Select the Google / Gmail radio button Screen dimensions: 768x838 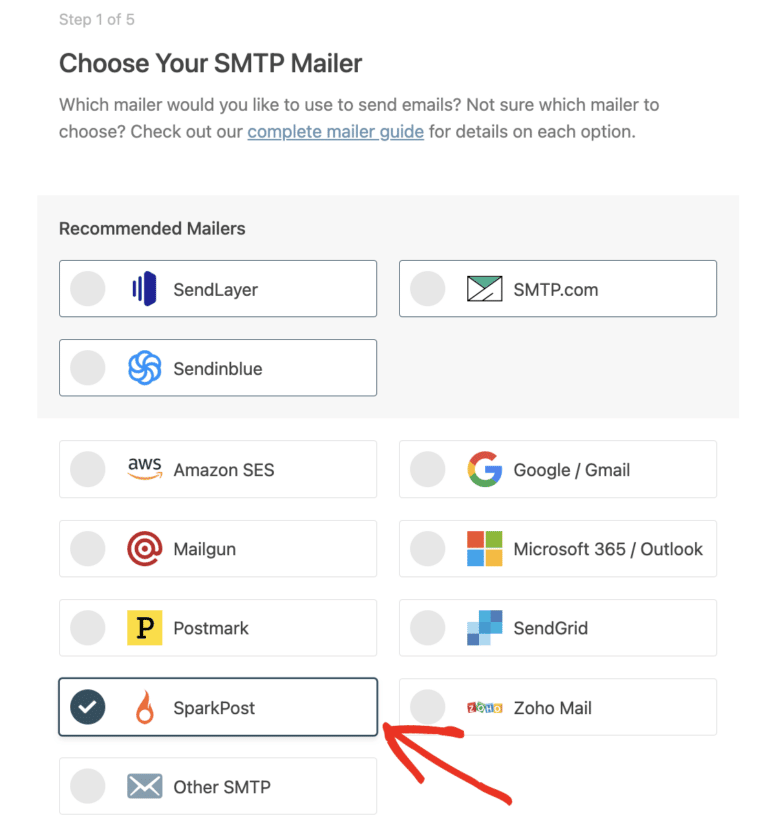coord(428,469)
